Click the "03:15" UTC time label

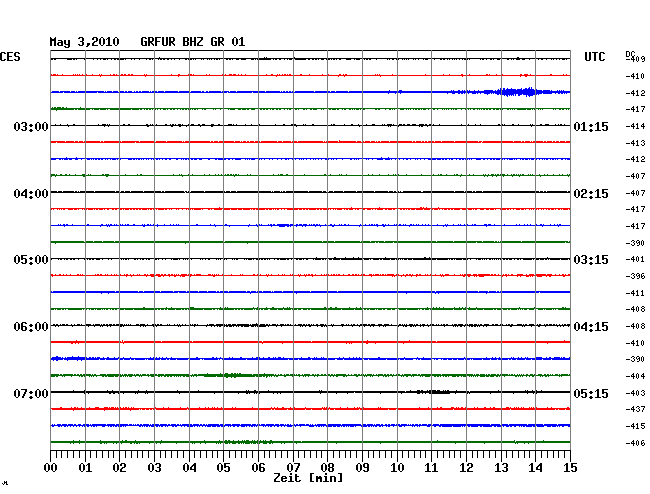coord(591,260)
